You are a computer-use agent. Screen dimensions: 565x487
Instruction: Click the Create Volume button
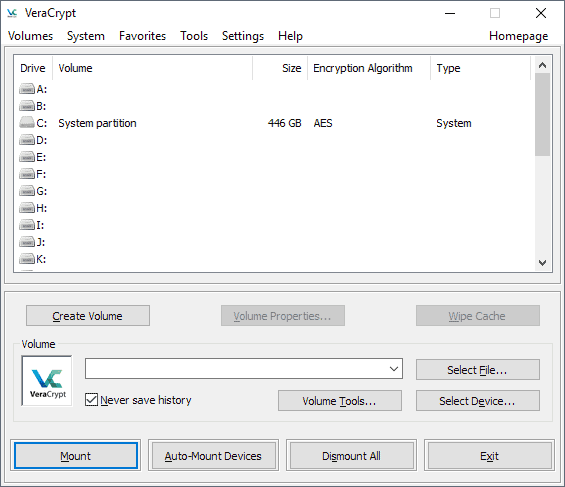(88, 316)
